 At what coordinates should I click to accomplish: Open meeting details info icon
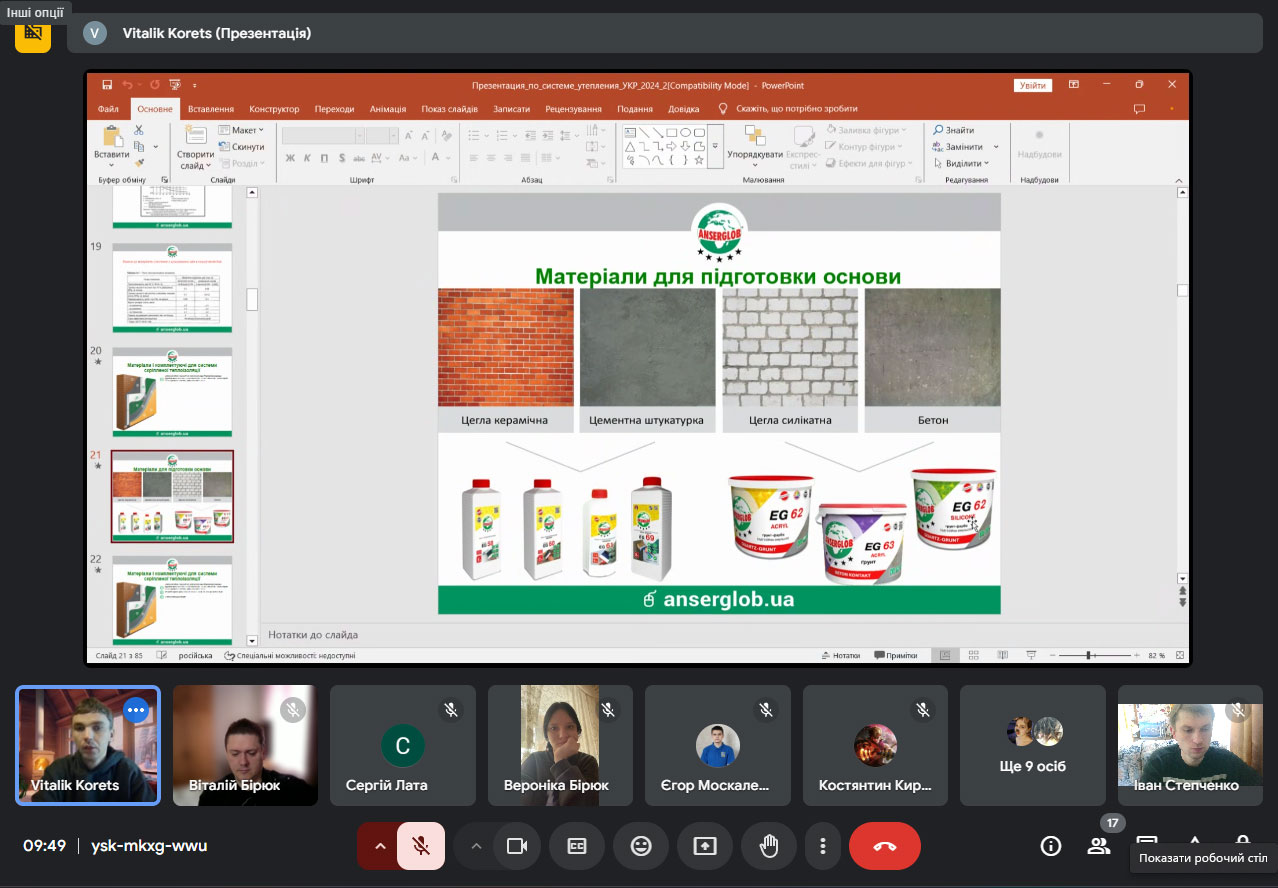coord(1050,846)
